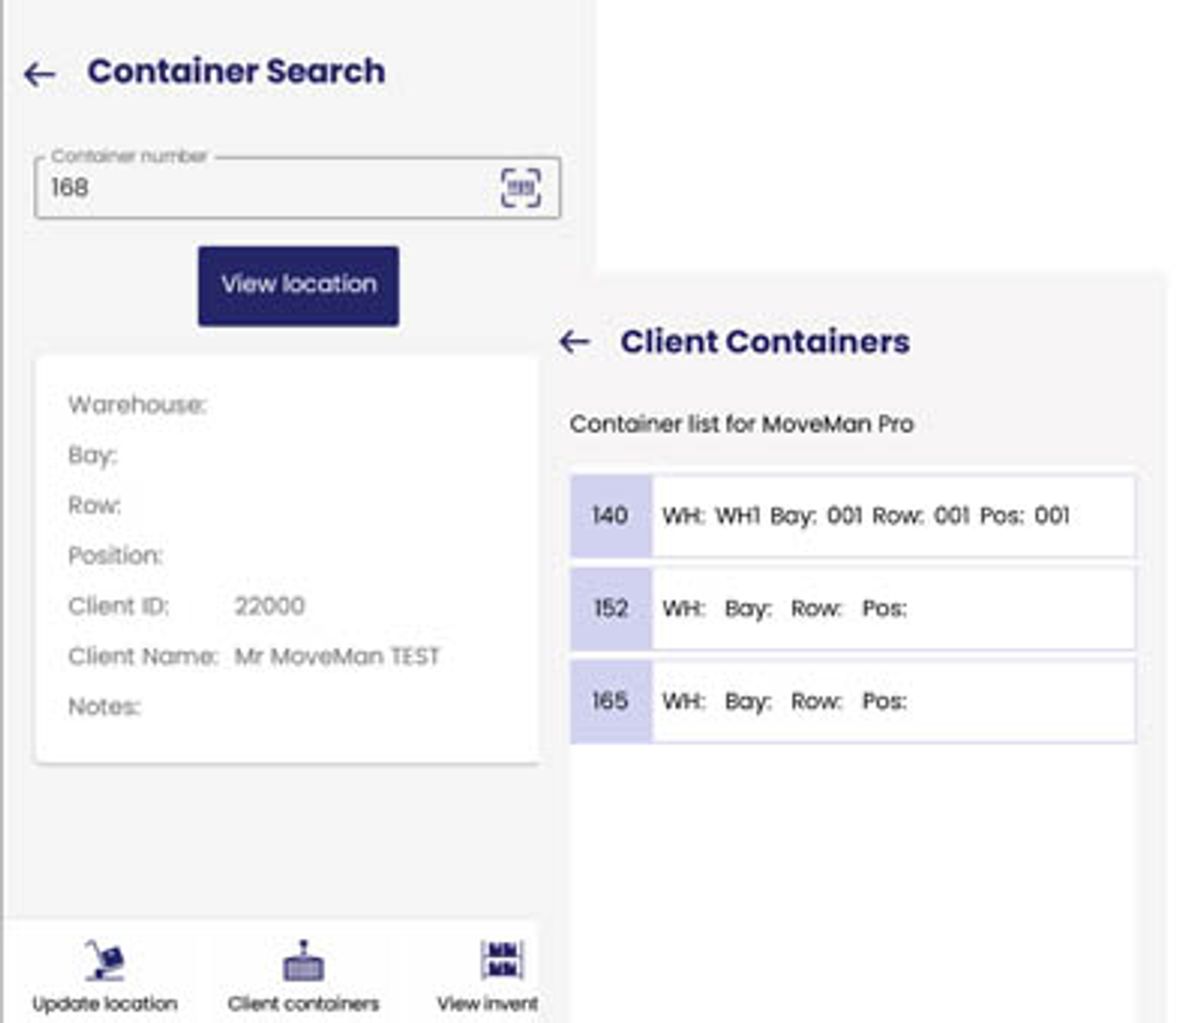Click 'Container list for MoveMan Pro' text

pyautogui.click(x=742, y=424)
